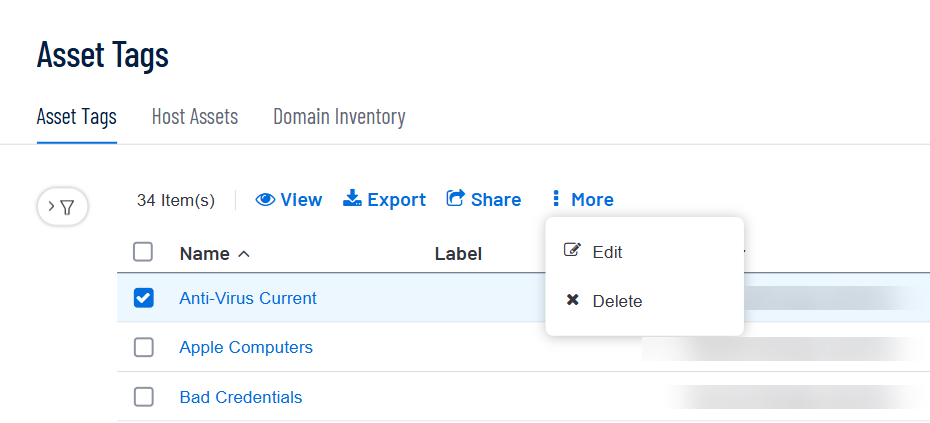The image size is (930, 423).
Task: Click the eye icon beside View
Action: pos(265,200)
